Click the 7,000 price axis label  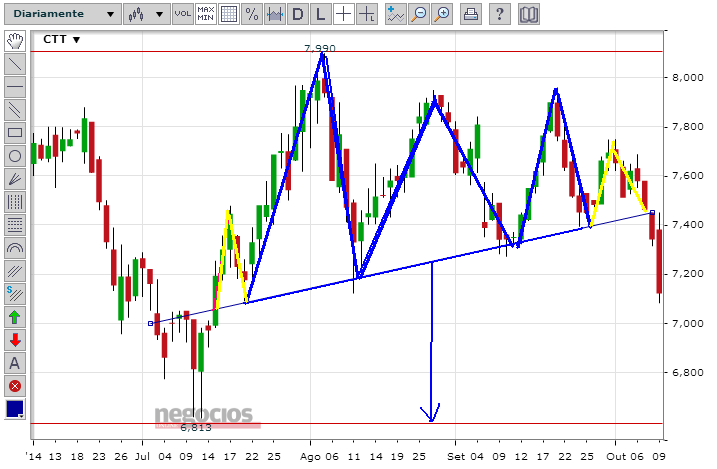pos(687,324)
